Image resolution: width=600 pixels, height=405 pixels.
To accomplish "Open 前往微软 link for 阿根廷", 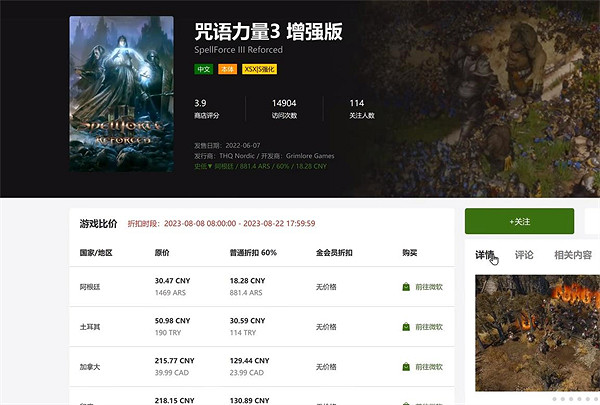I will [x=429, y=287].
